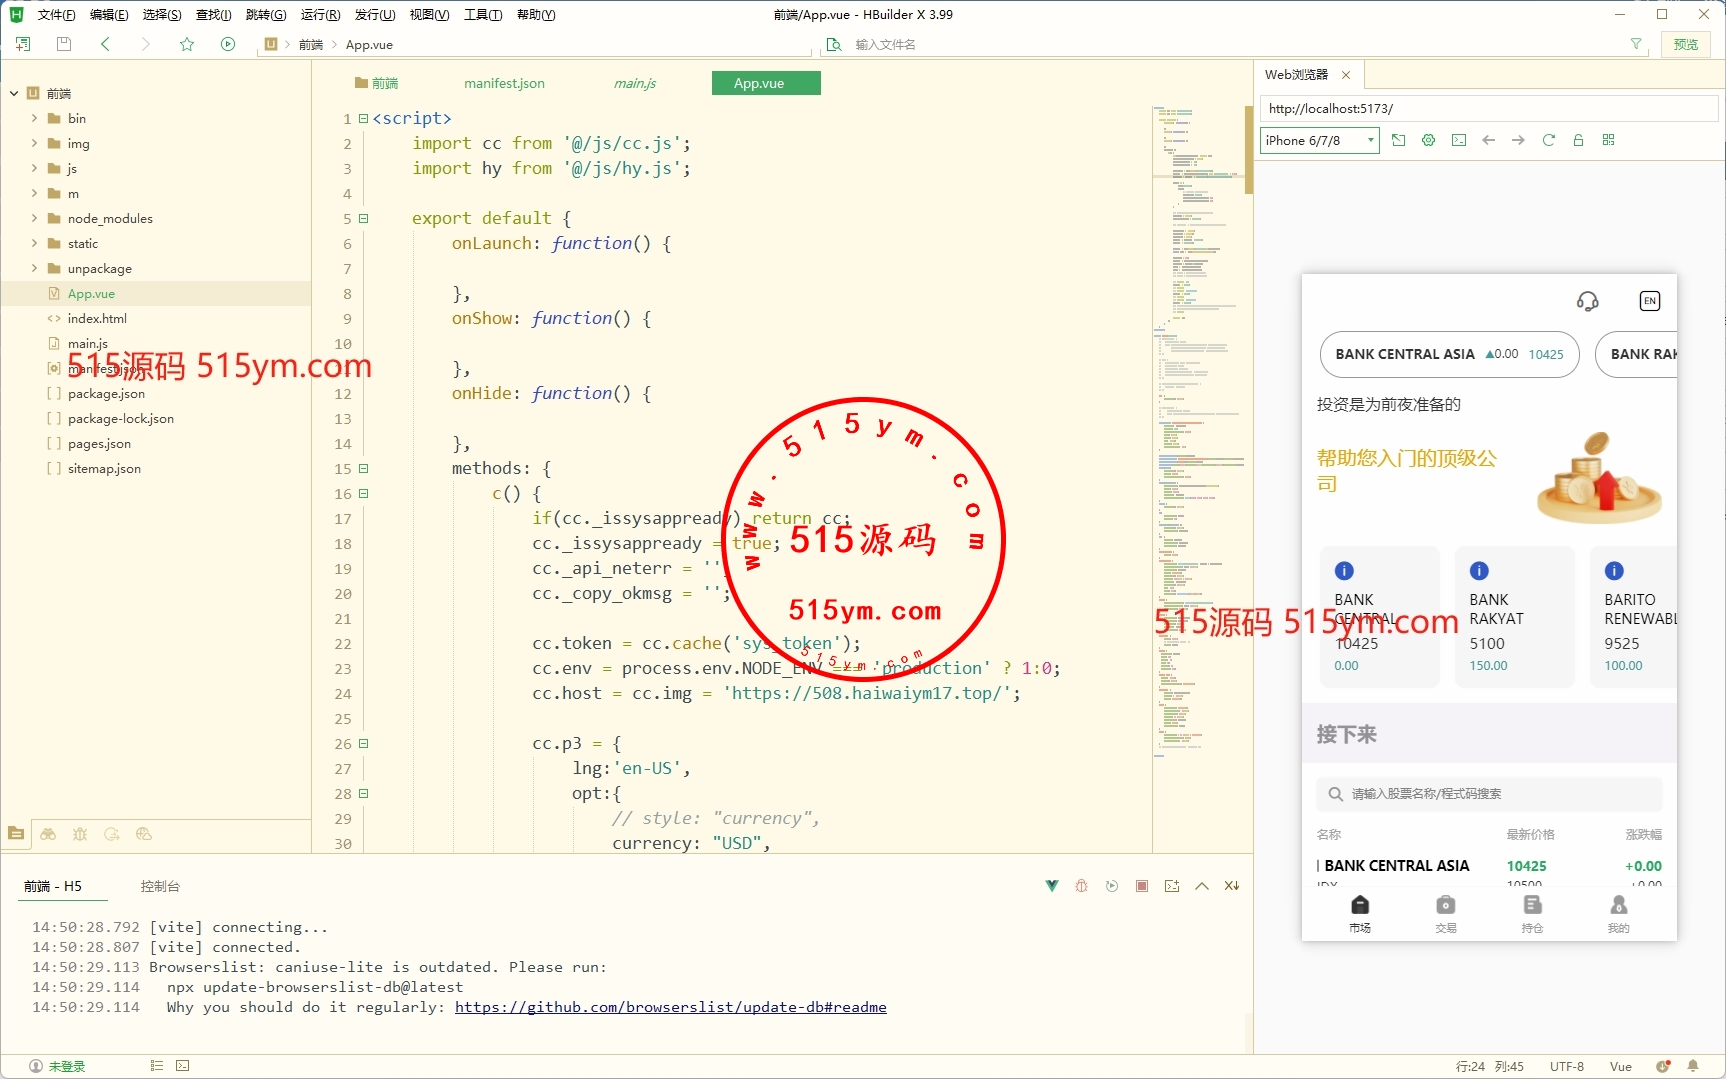Open browser devtools console icon
This screenshot has width=1726, height=1079.
1458,140
